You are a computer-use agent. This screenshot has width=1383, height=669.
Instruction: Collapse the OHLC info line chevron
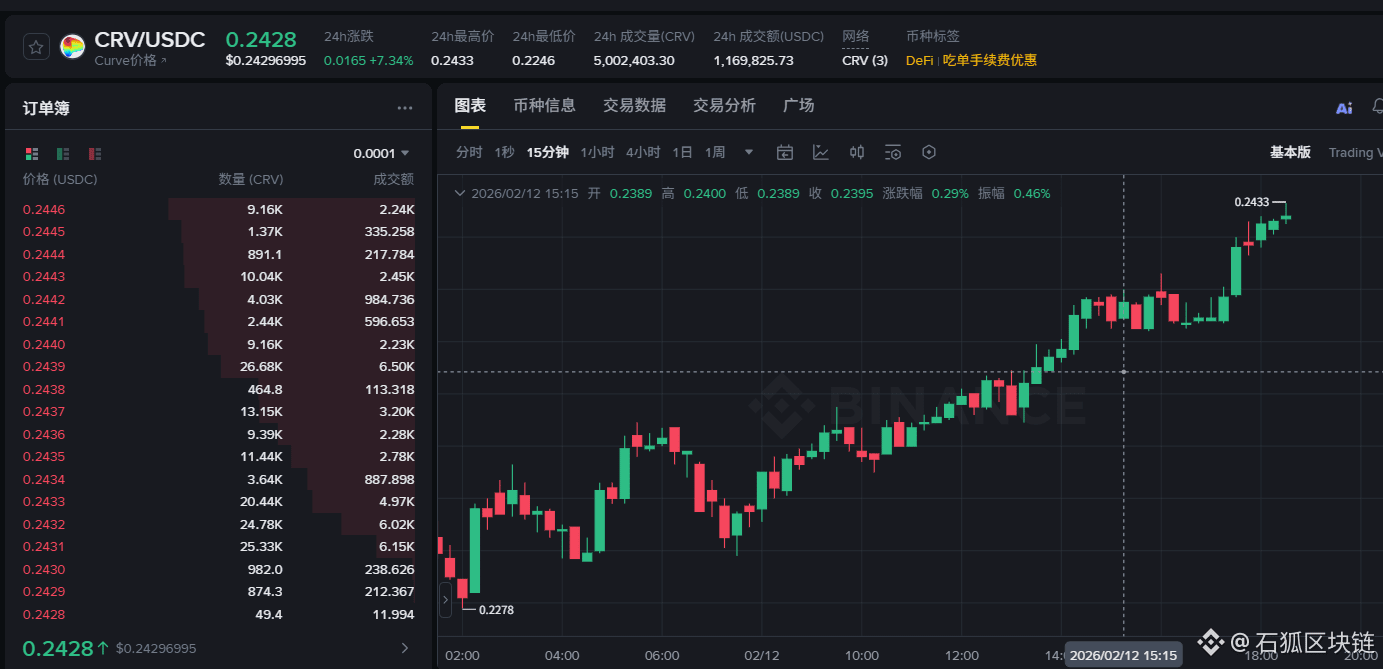(x=459, y=193)
